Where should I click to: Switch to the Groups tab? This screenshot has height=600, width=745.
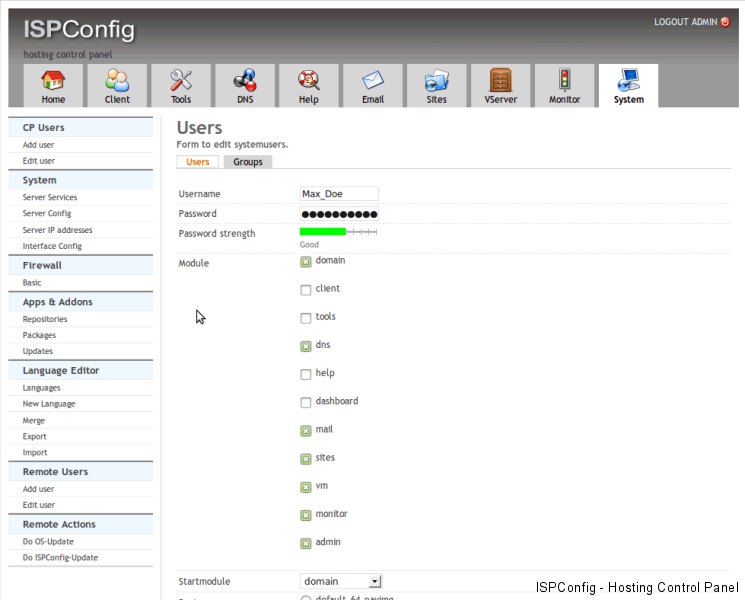(248, 162)
